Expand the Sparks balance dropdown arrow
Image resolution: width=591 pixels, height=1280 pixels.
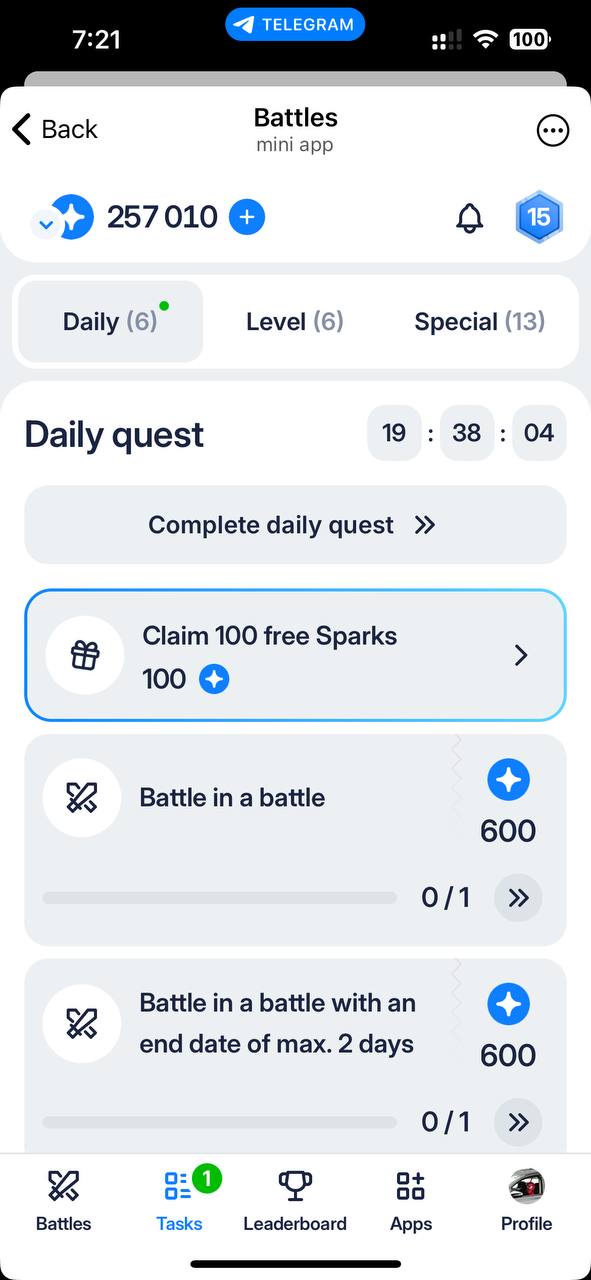(44, 224)
